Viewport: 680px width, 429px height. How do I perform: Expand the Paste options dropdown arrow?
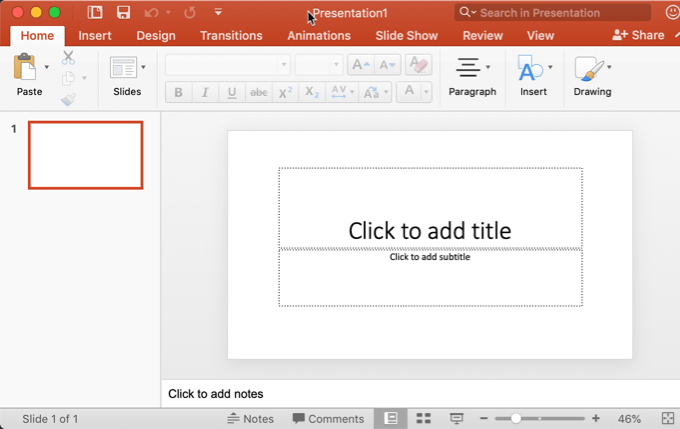point(47,68)
